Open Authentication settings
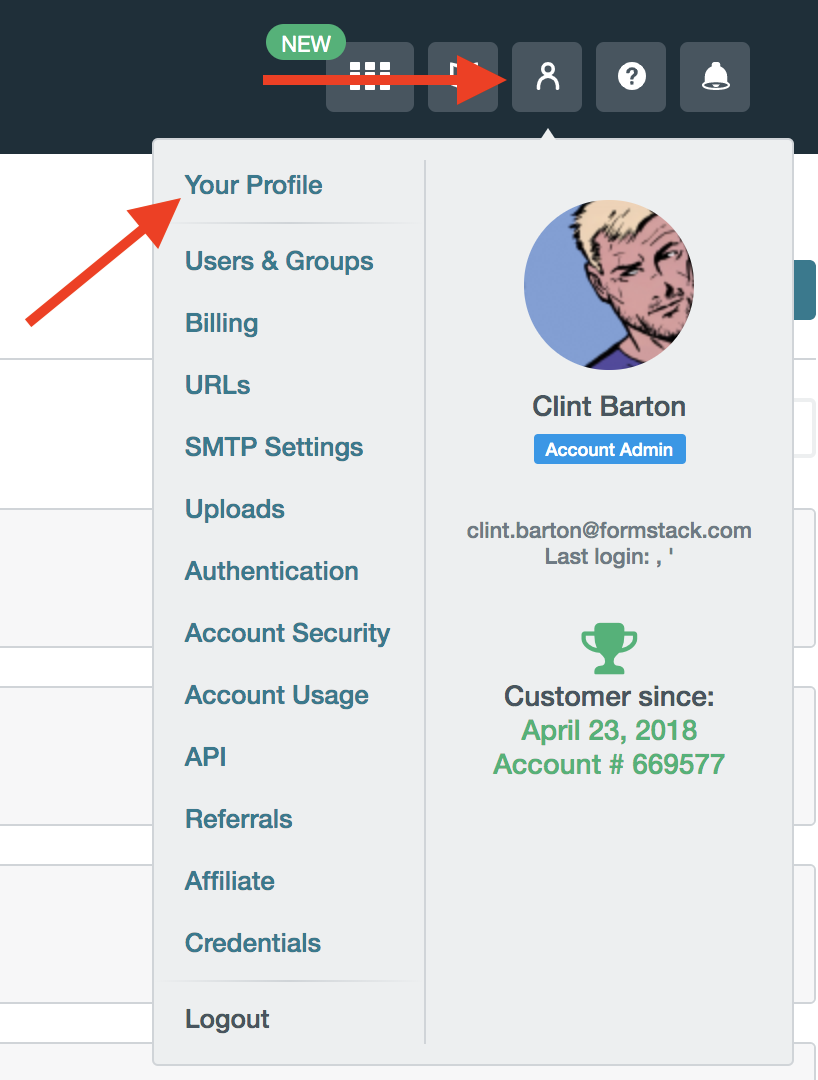The image size is (818, 1080). [x=272, y=571]
